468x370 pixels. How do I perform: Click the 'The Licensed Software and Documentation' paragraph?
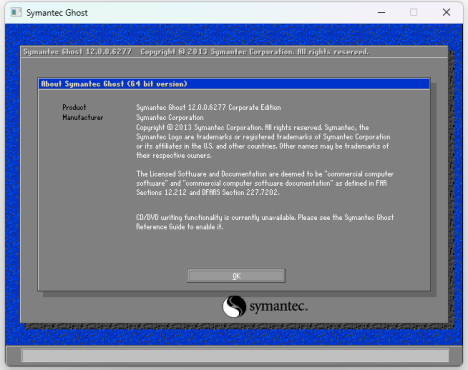coord(265,183)
